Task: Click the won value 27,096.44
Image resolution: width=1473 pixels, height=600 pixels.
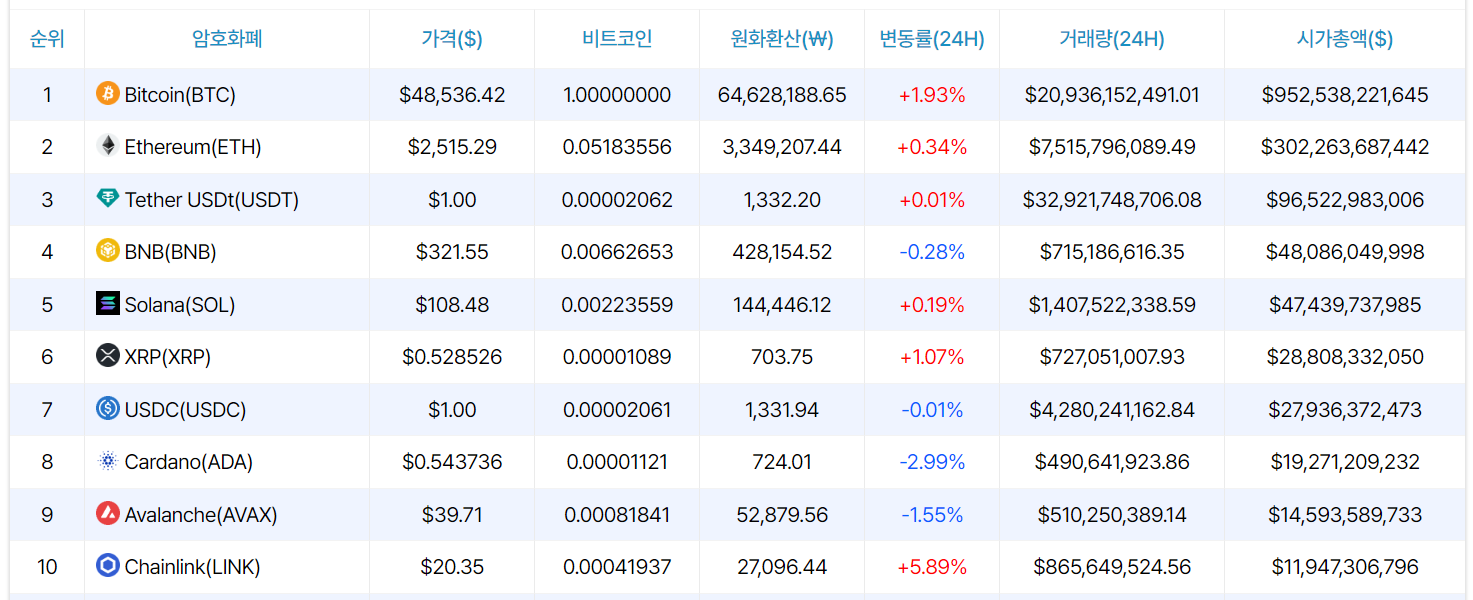Action: (782, 567)
